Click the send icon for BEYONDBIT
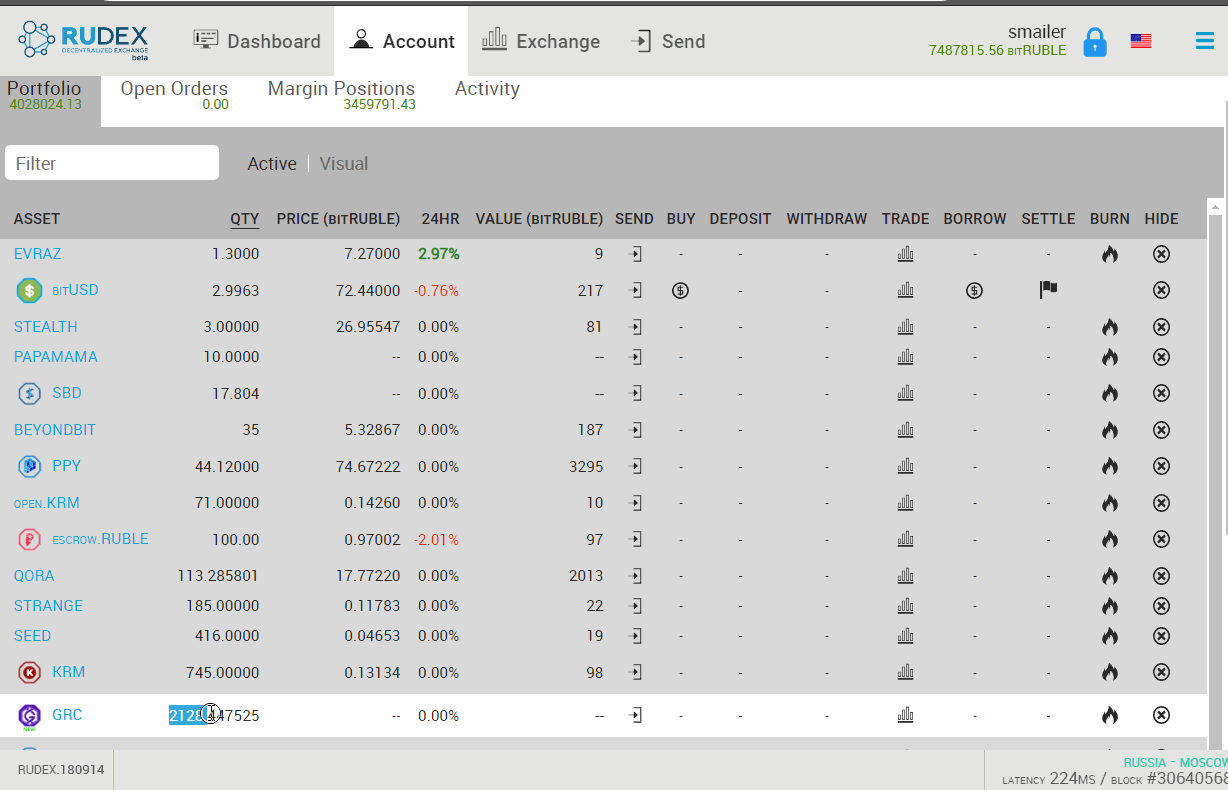Screen dimensions: 1228x790 634,430
